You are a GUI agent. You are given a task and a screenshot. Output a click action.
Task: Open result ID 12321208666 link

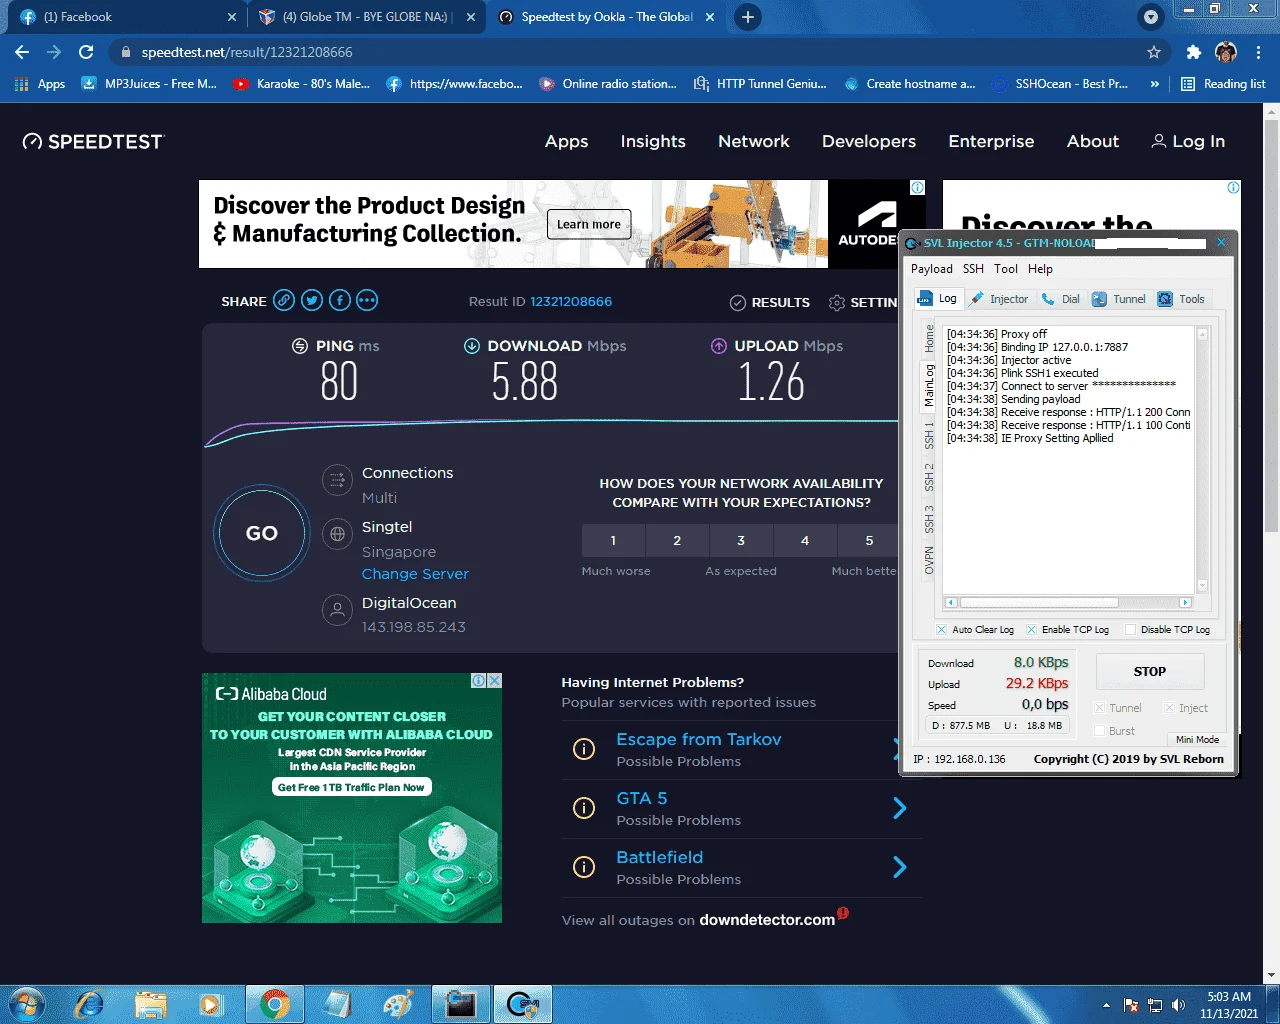tap(571, 301)
